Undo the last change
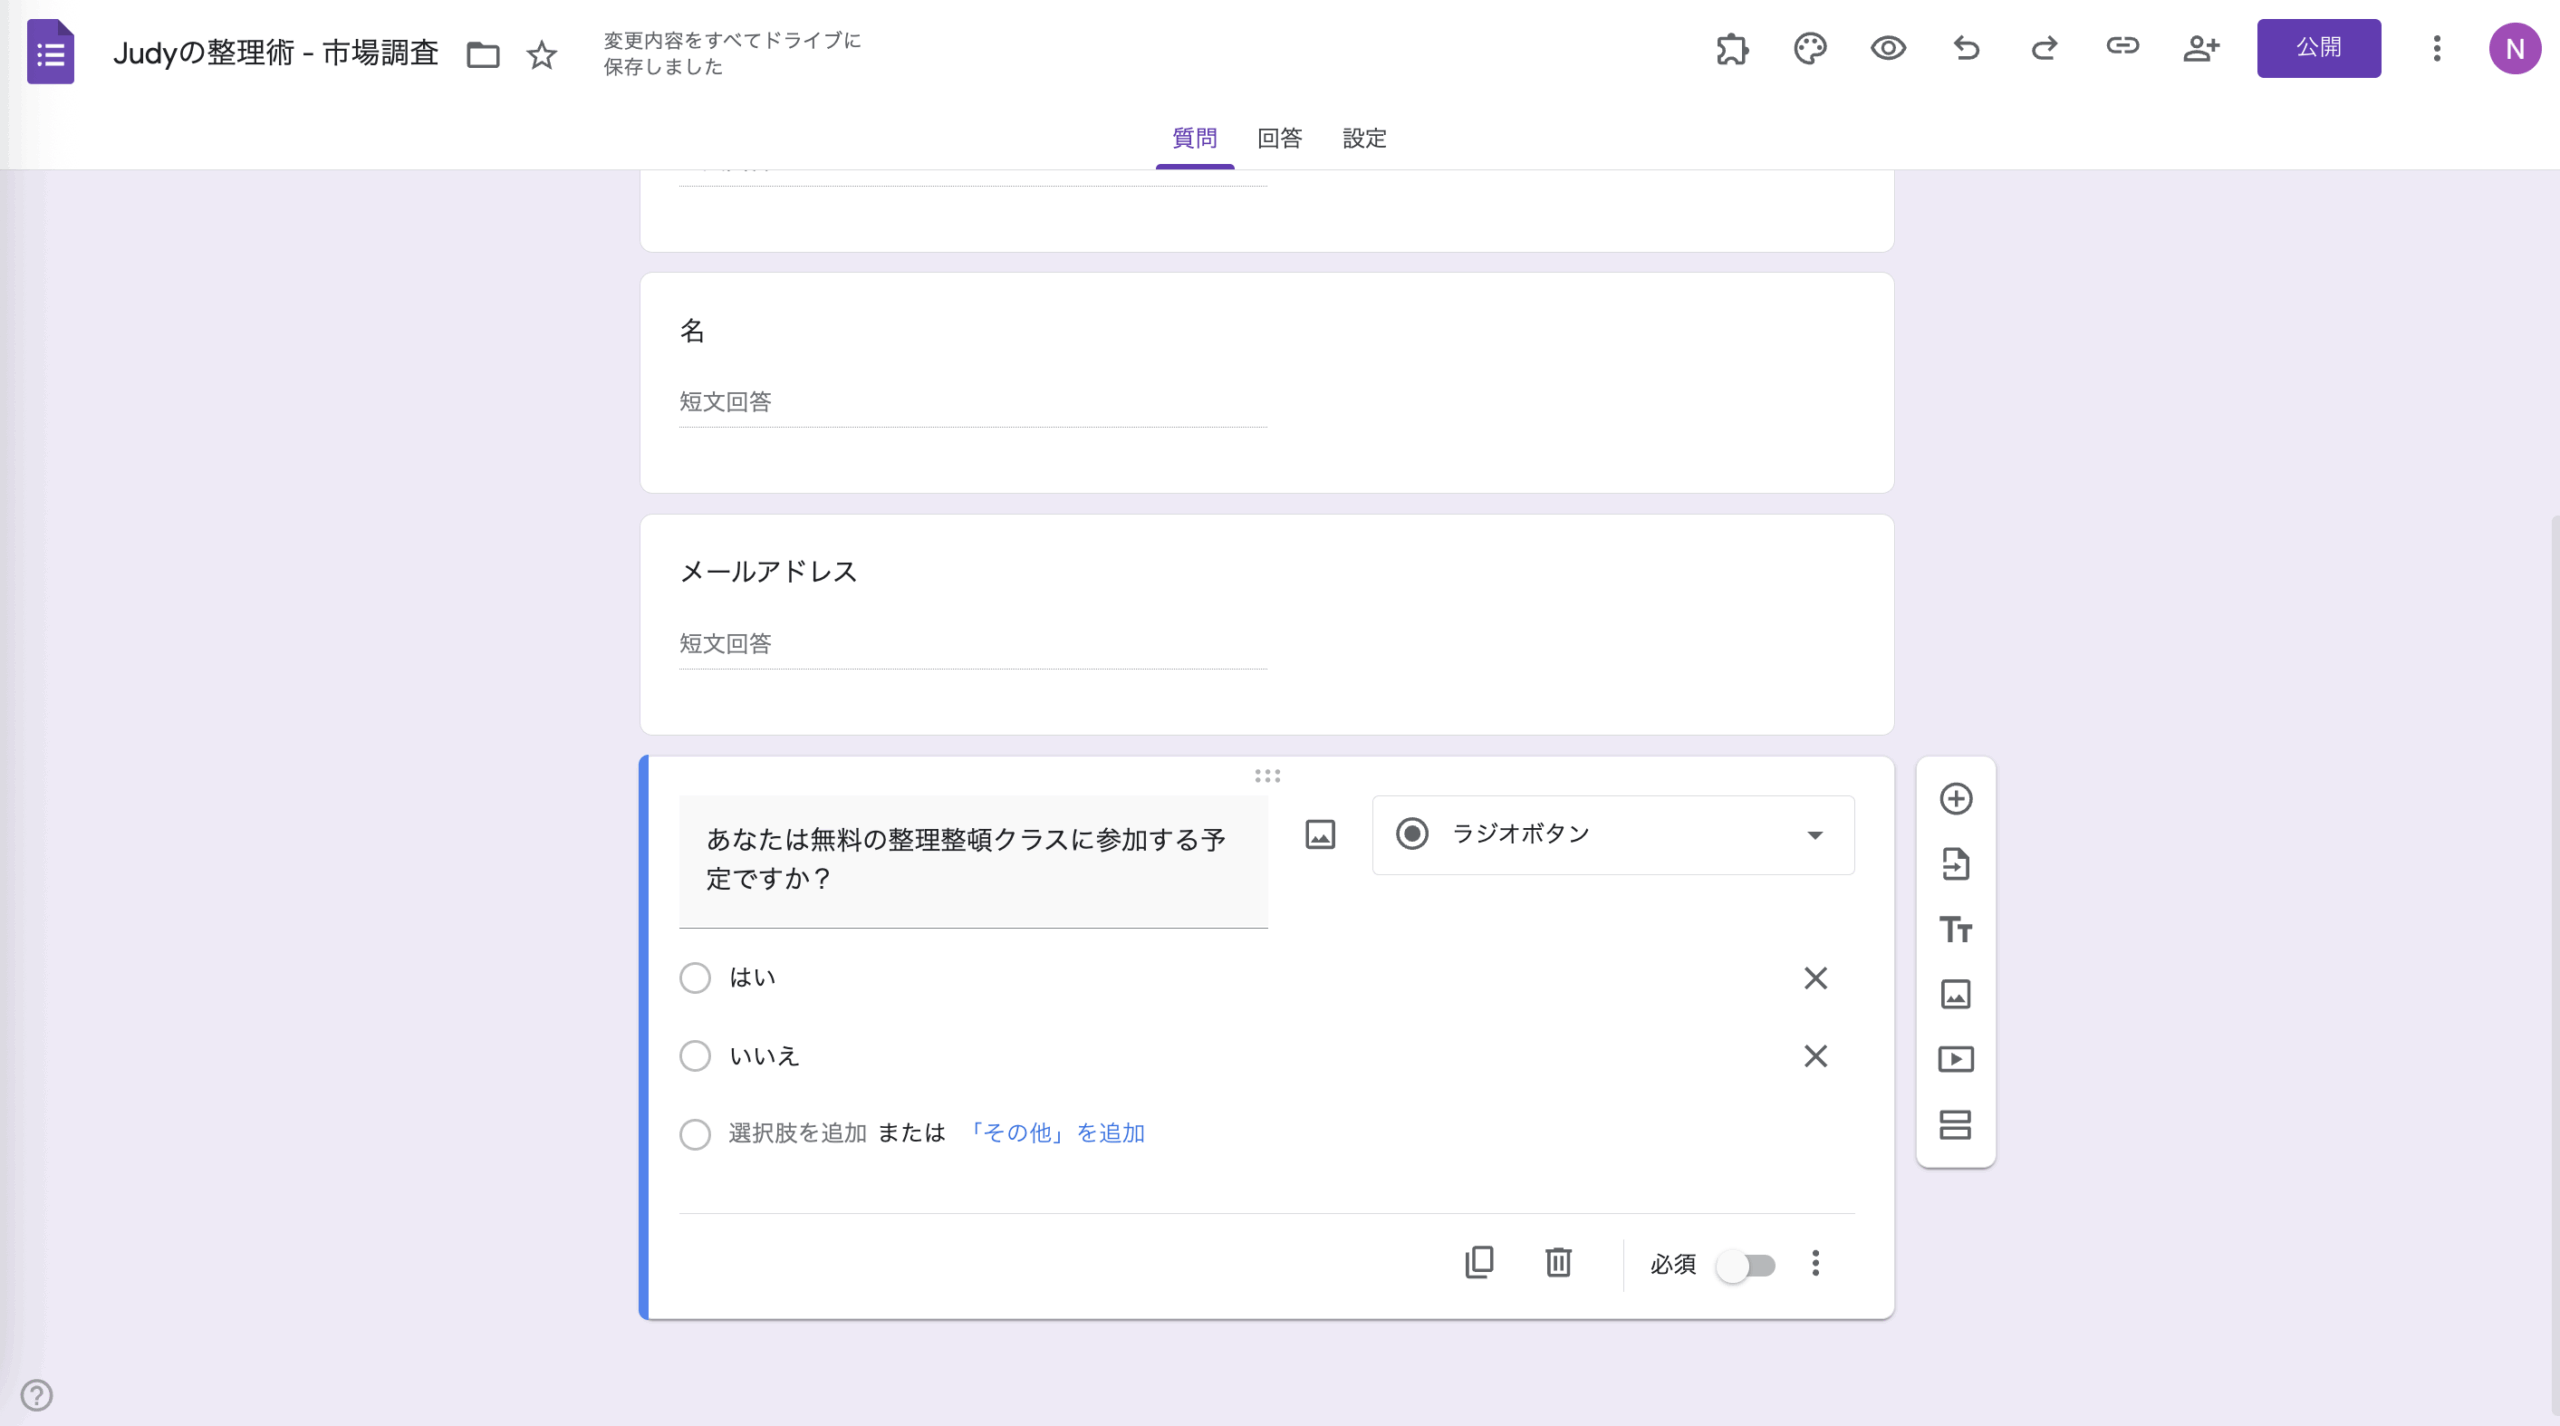 (x=1966, y=48)
